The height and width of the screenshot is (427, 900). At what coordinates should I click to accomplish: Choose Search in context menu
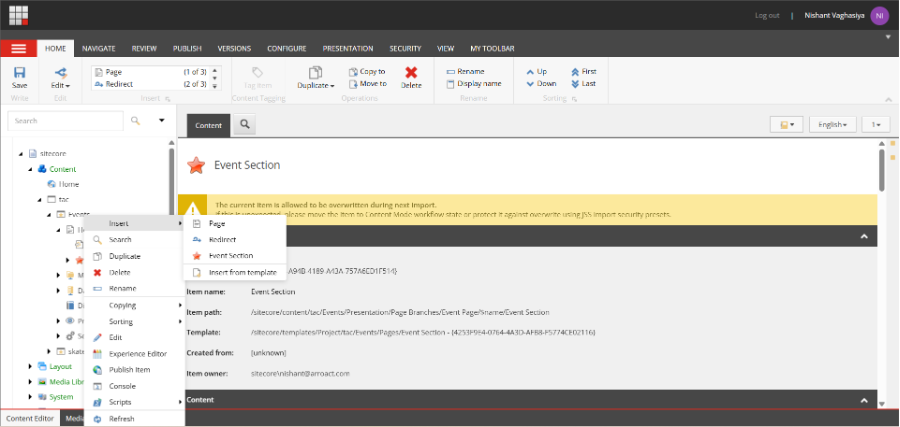pyautogui.click(x=134, y=240)
